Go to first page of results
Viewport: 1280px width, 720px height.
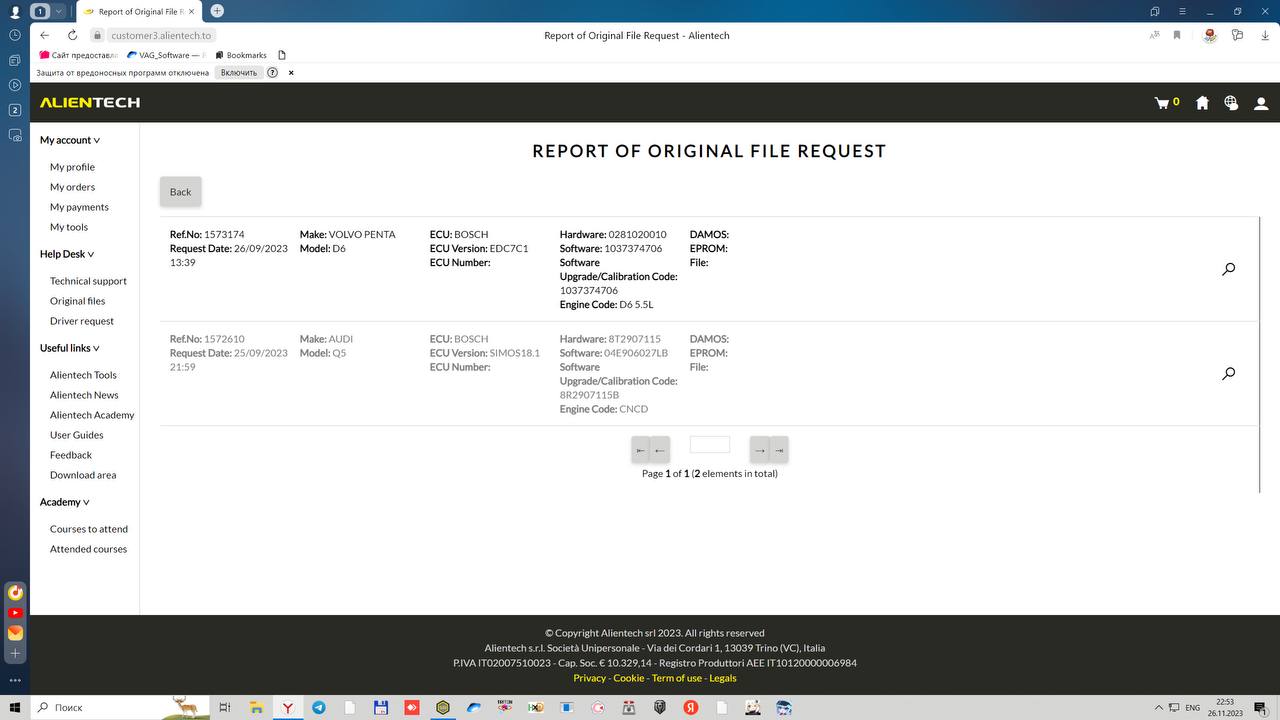pos(640,450)
